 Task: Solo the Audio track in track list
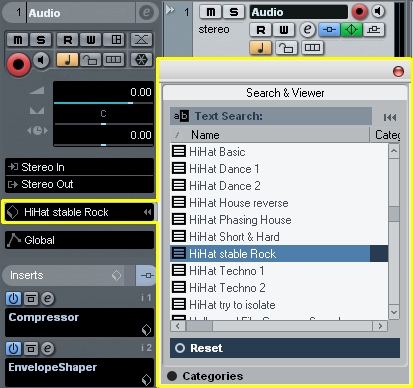(234, 12)
